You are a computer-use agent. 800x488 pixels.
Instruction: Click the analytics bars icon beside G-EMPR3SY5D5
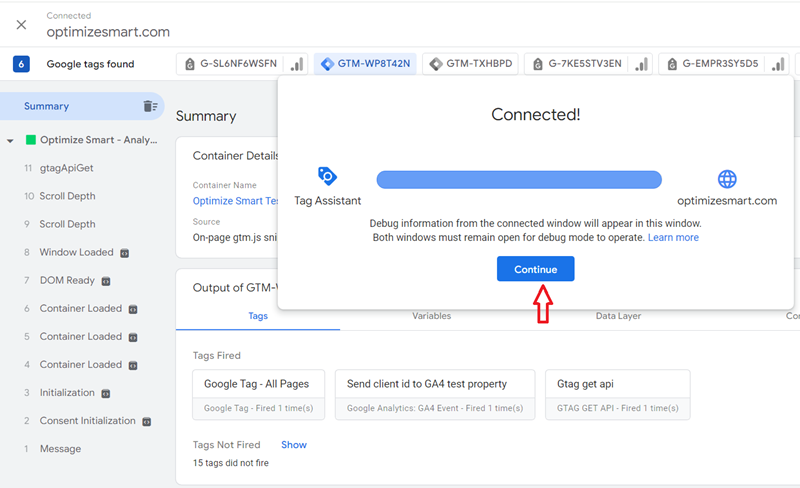point(778,64)
